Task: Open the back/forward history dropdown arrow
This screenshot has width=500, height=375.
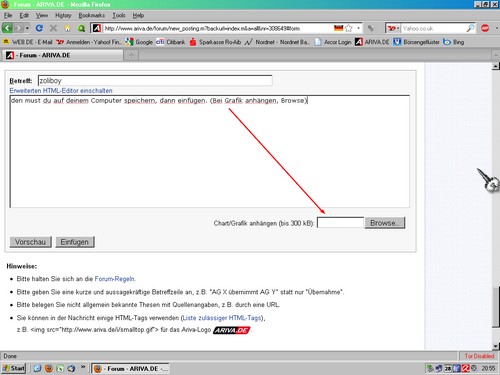Action: coord(27,28)
